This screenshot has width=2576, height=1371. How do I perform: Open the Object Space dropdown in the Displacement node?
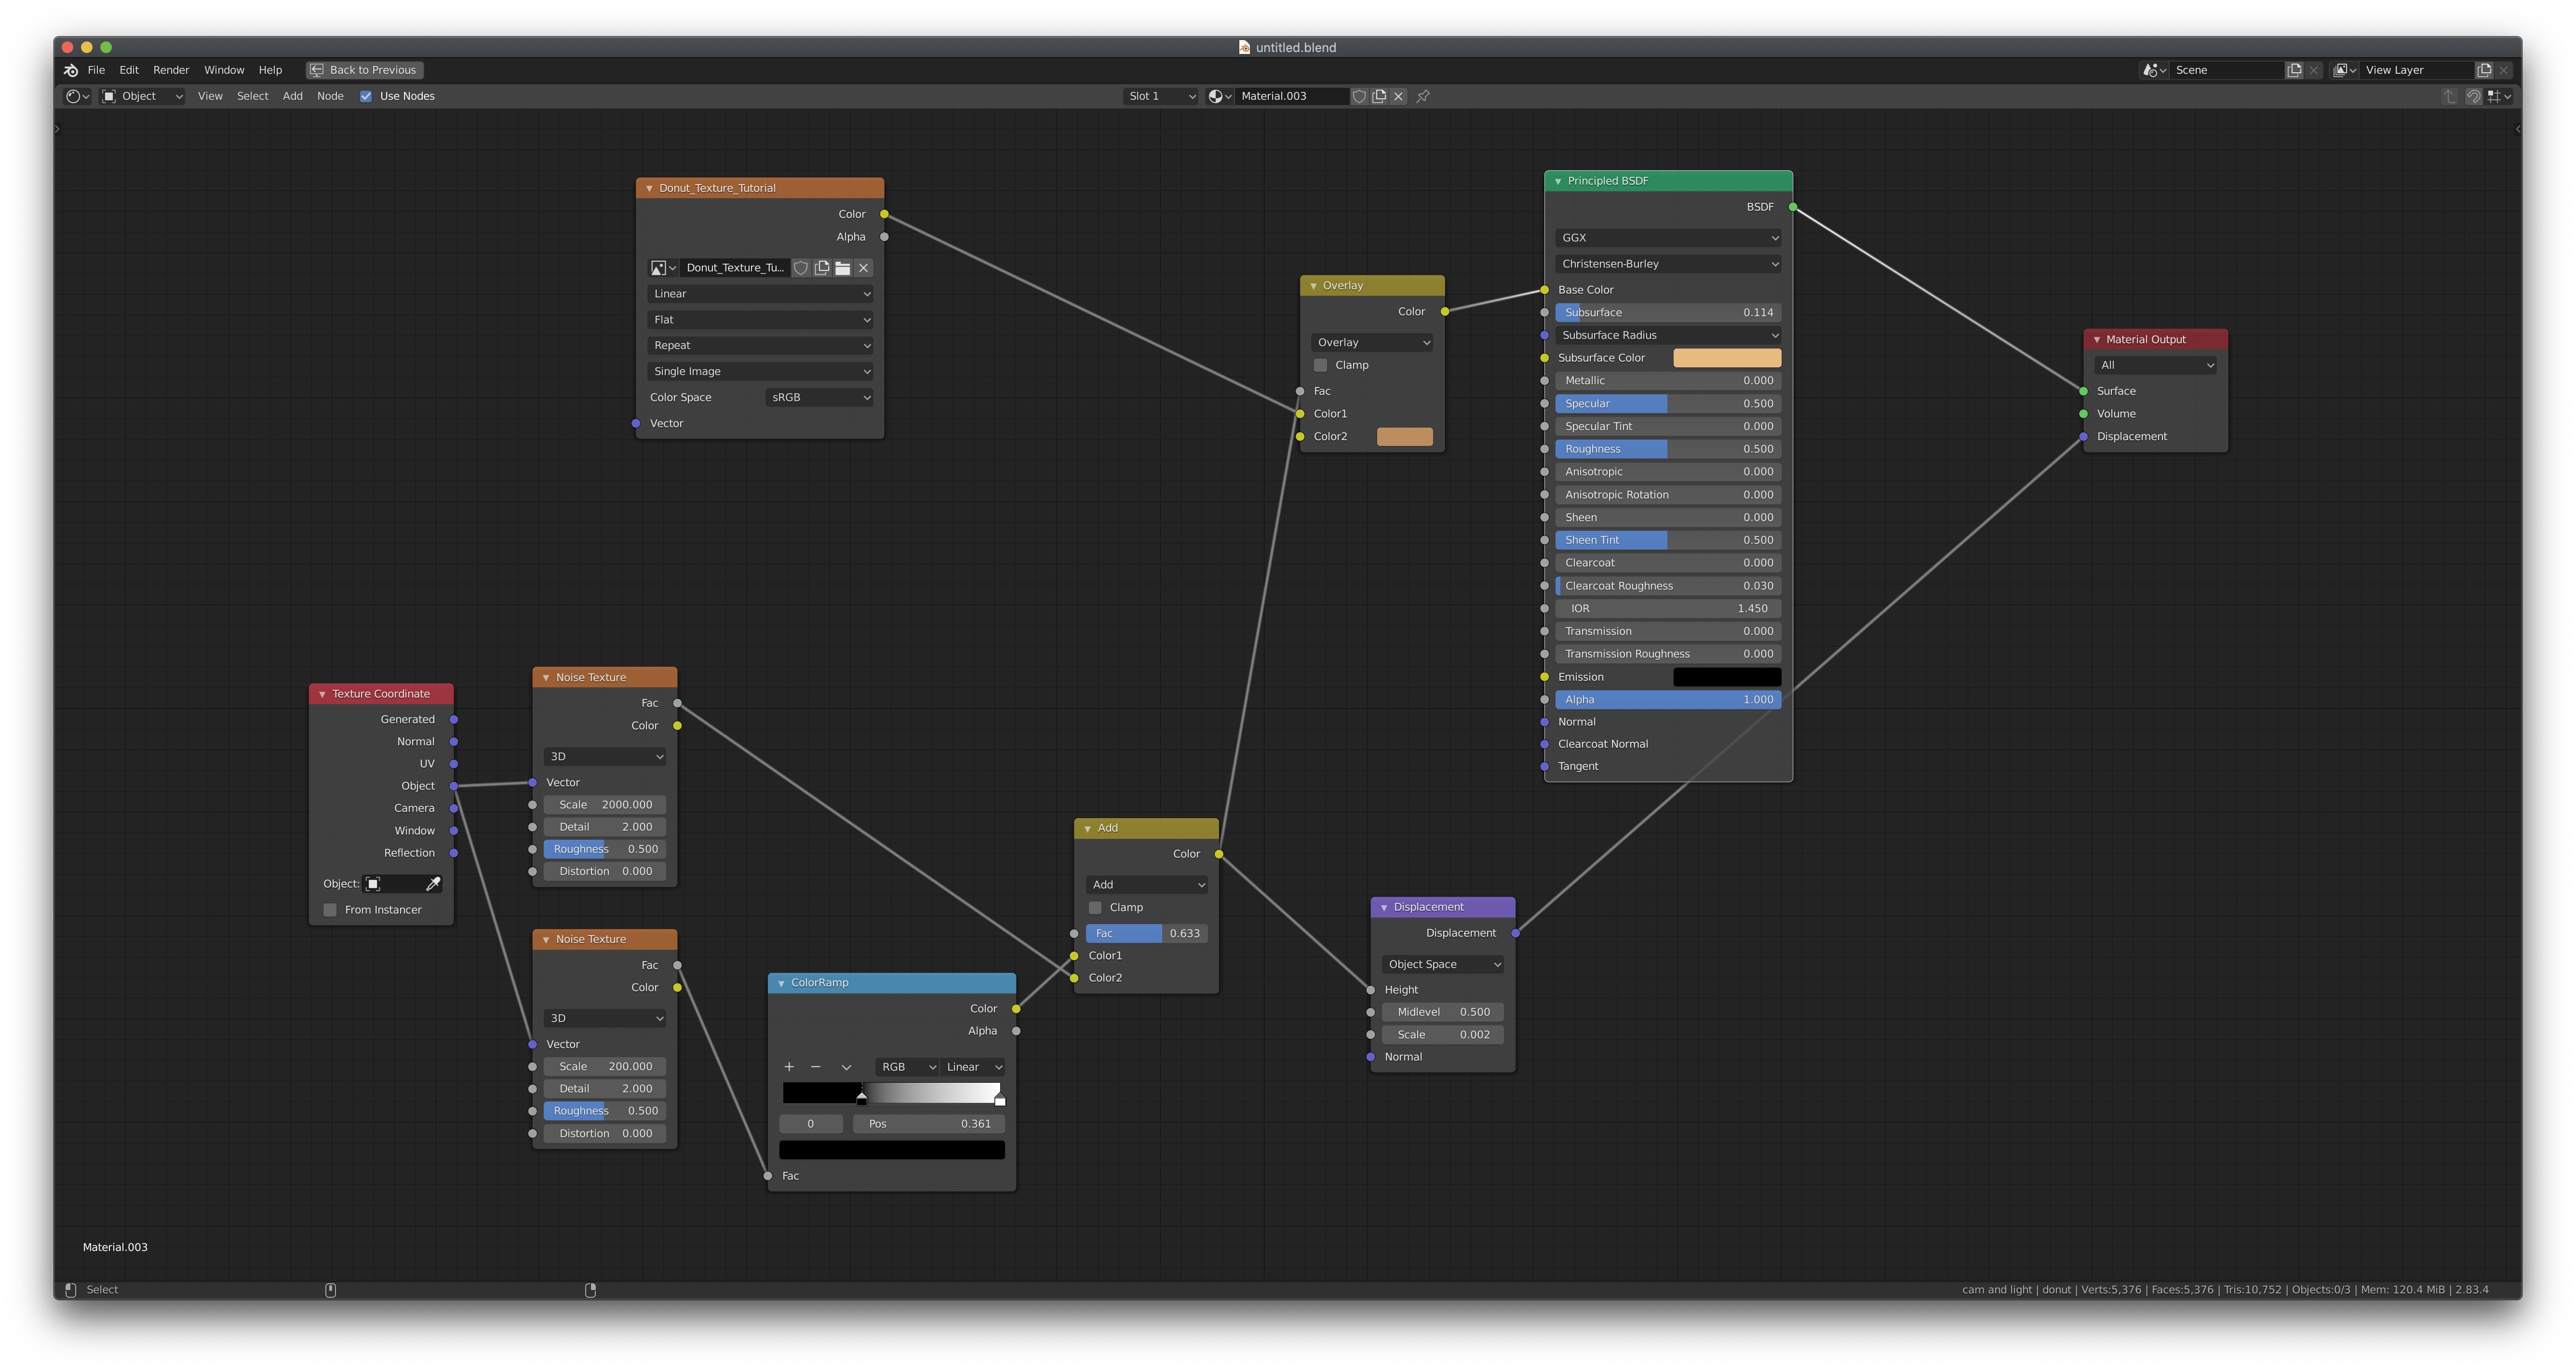(1443, 964)
